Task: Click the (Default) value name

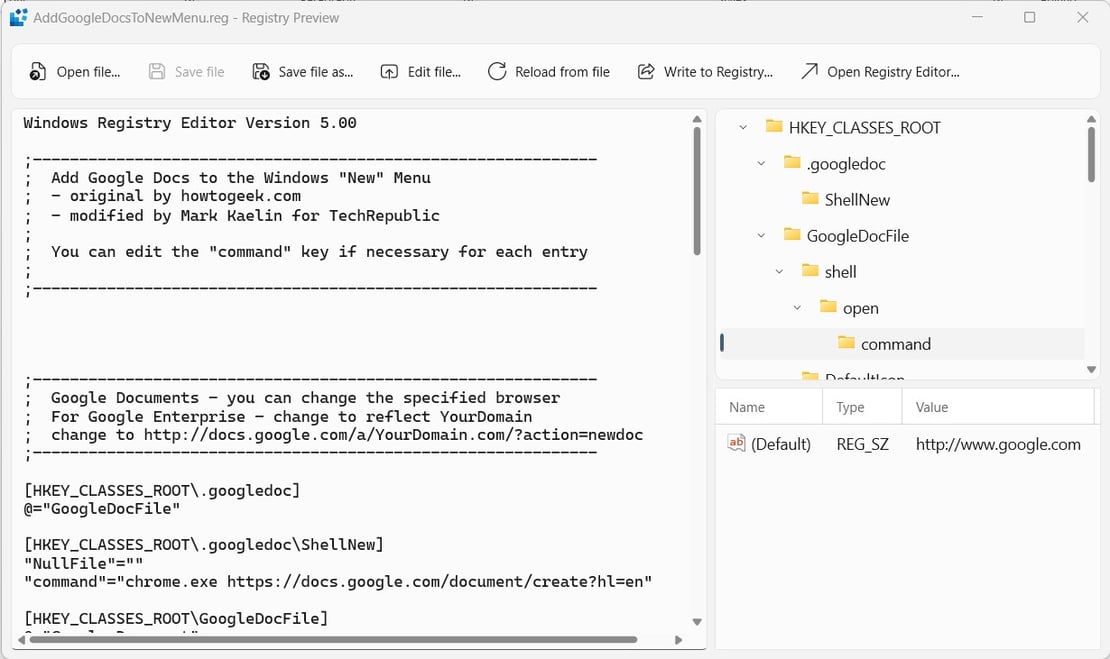Action: click(780, 445)
